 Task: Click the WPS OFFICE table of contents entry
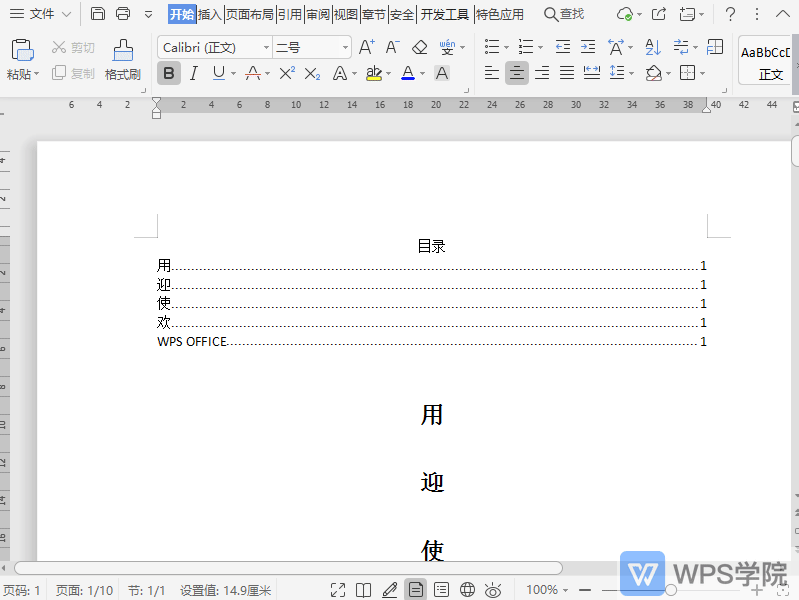pyautogui.click(x=431, y=342)
